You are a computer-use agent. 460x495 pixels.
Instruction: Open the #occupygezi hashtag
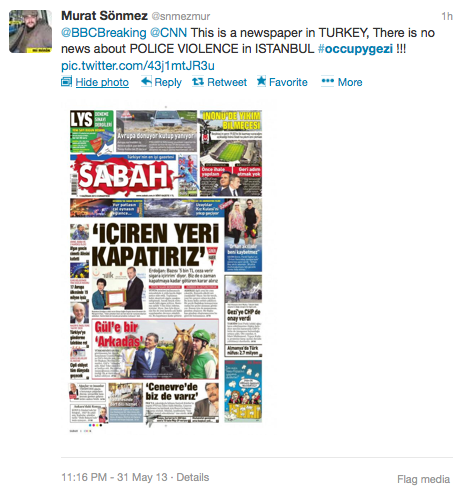coord(355,49)
